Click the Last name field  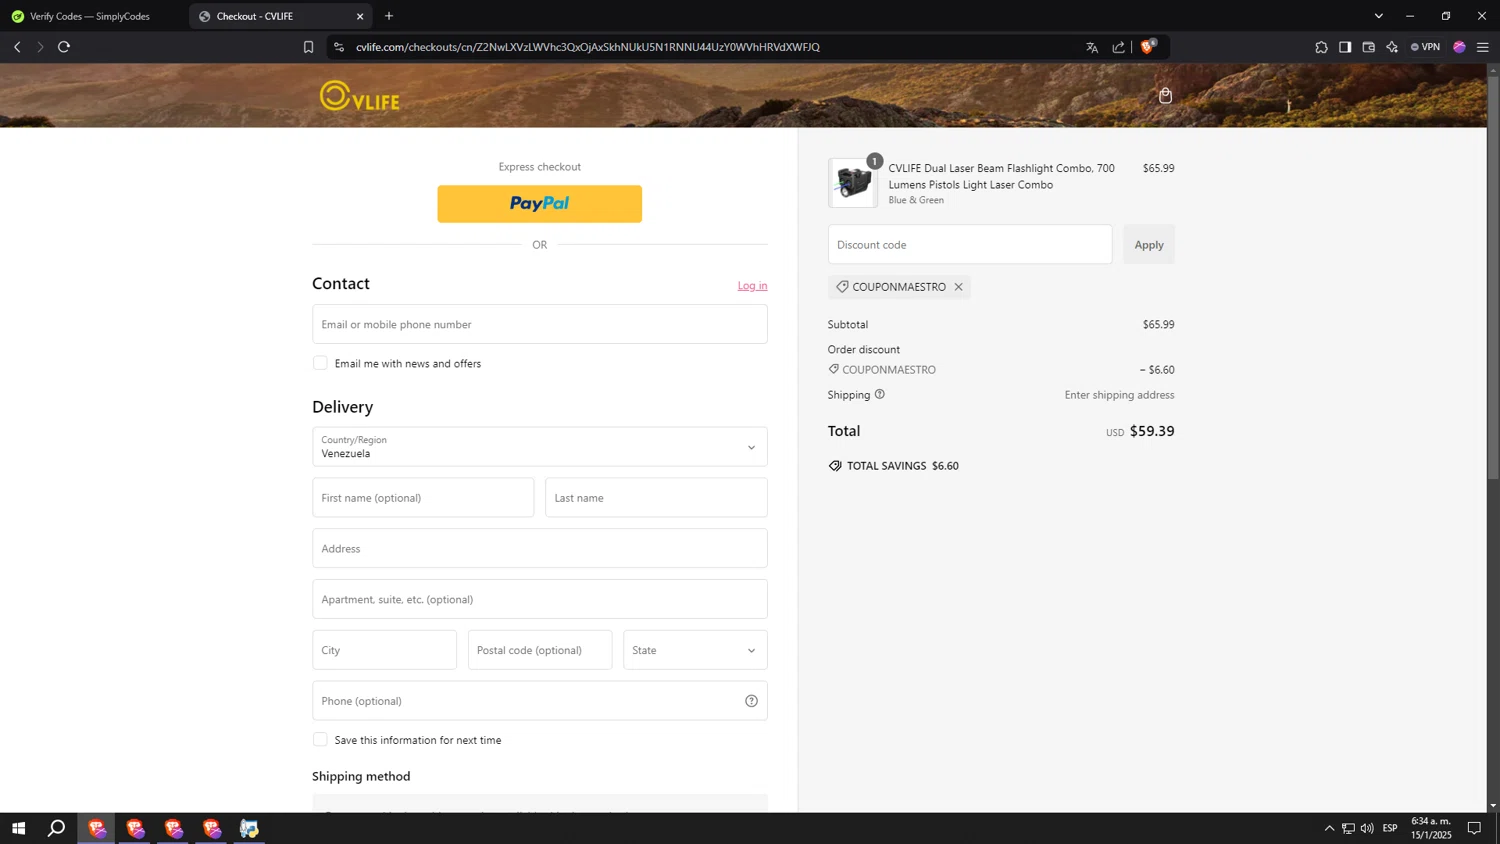coord(656,498)
